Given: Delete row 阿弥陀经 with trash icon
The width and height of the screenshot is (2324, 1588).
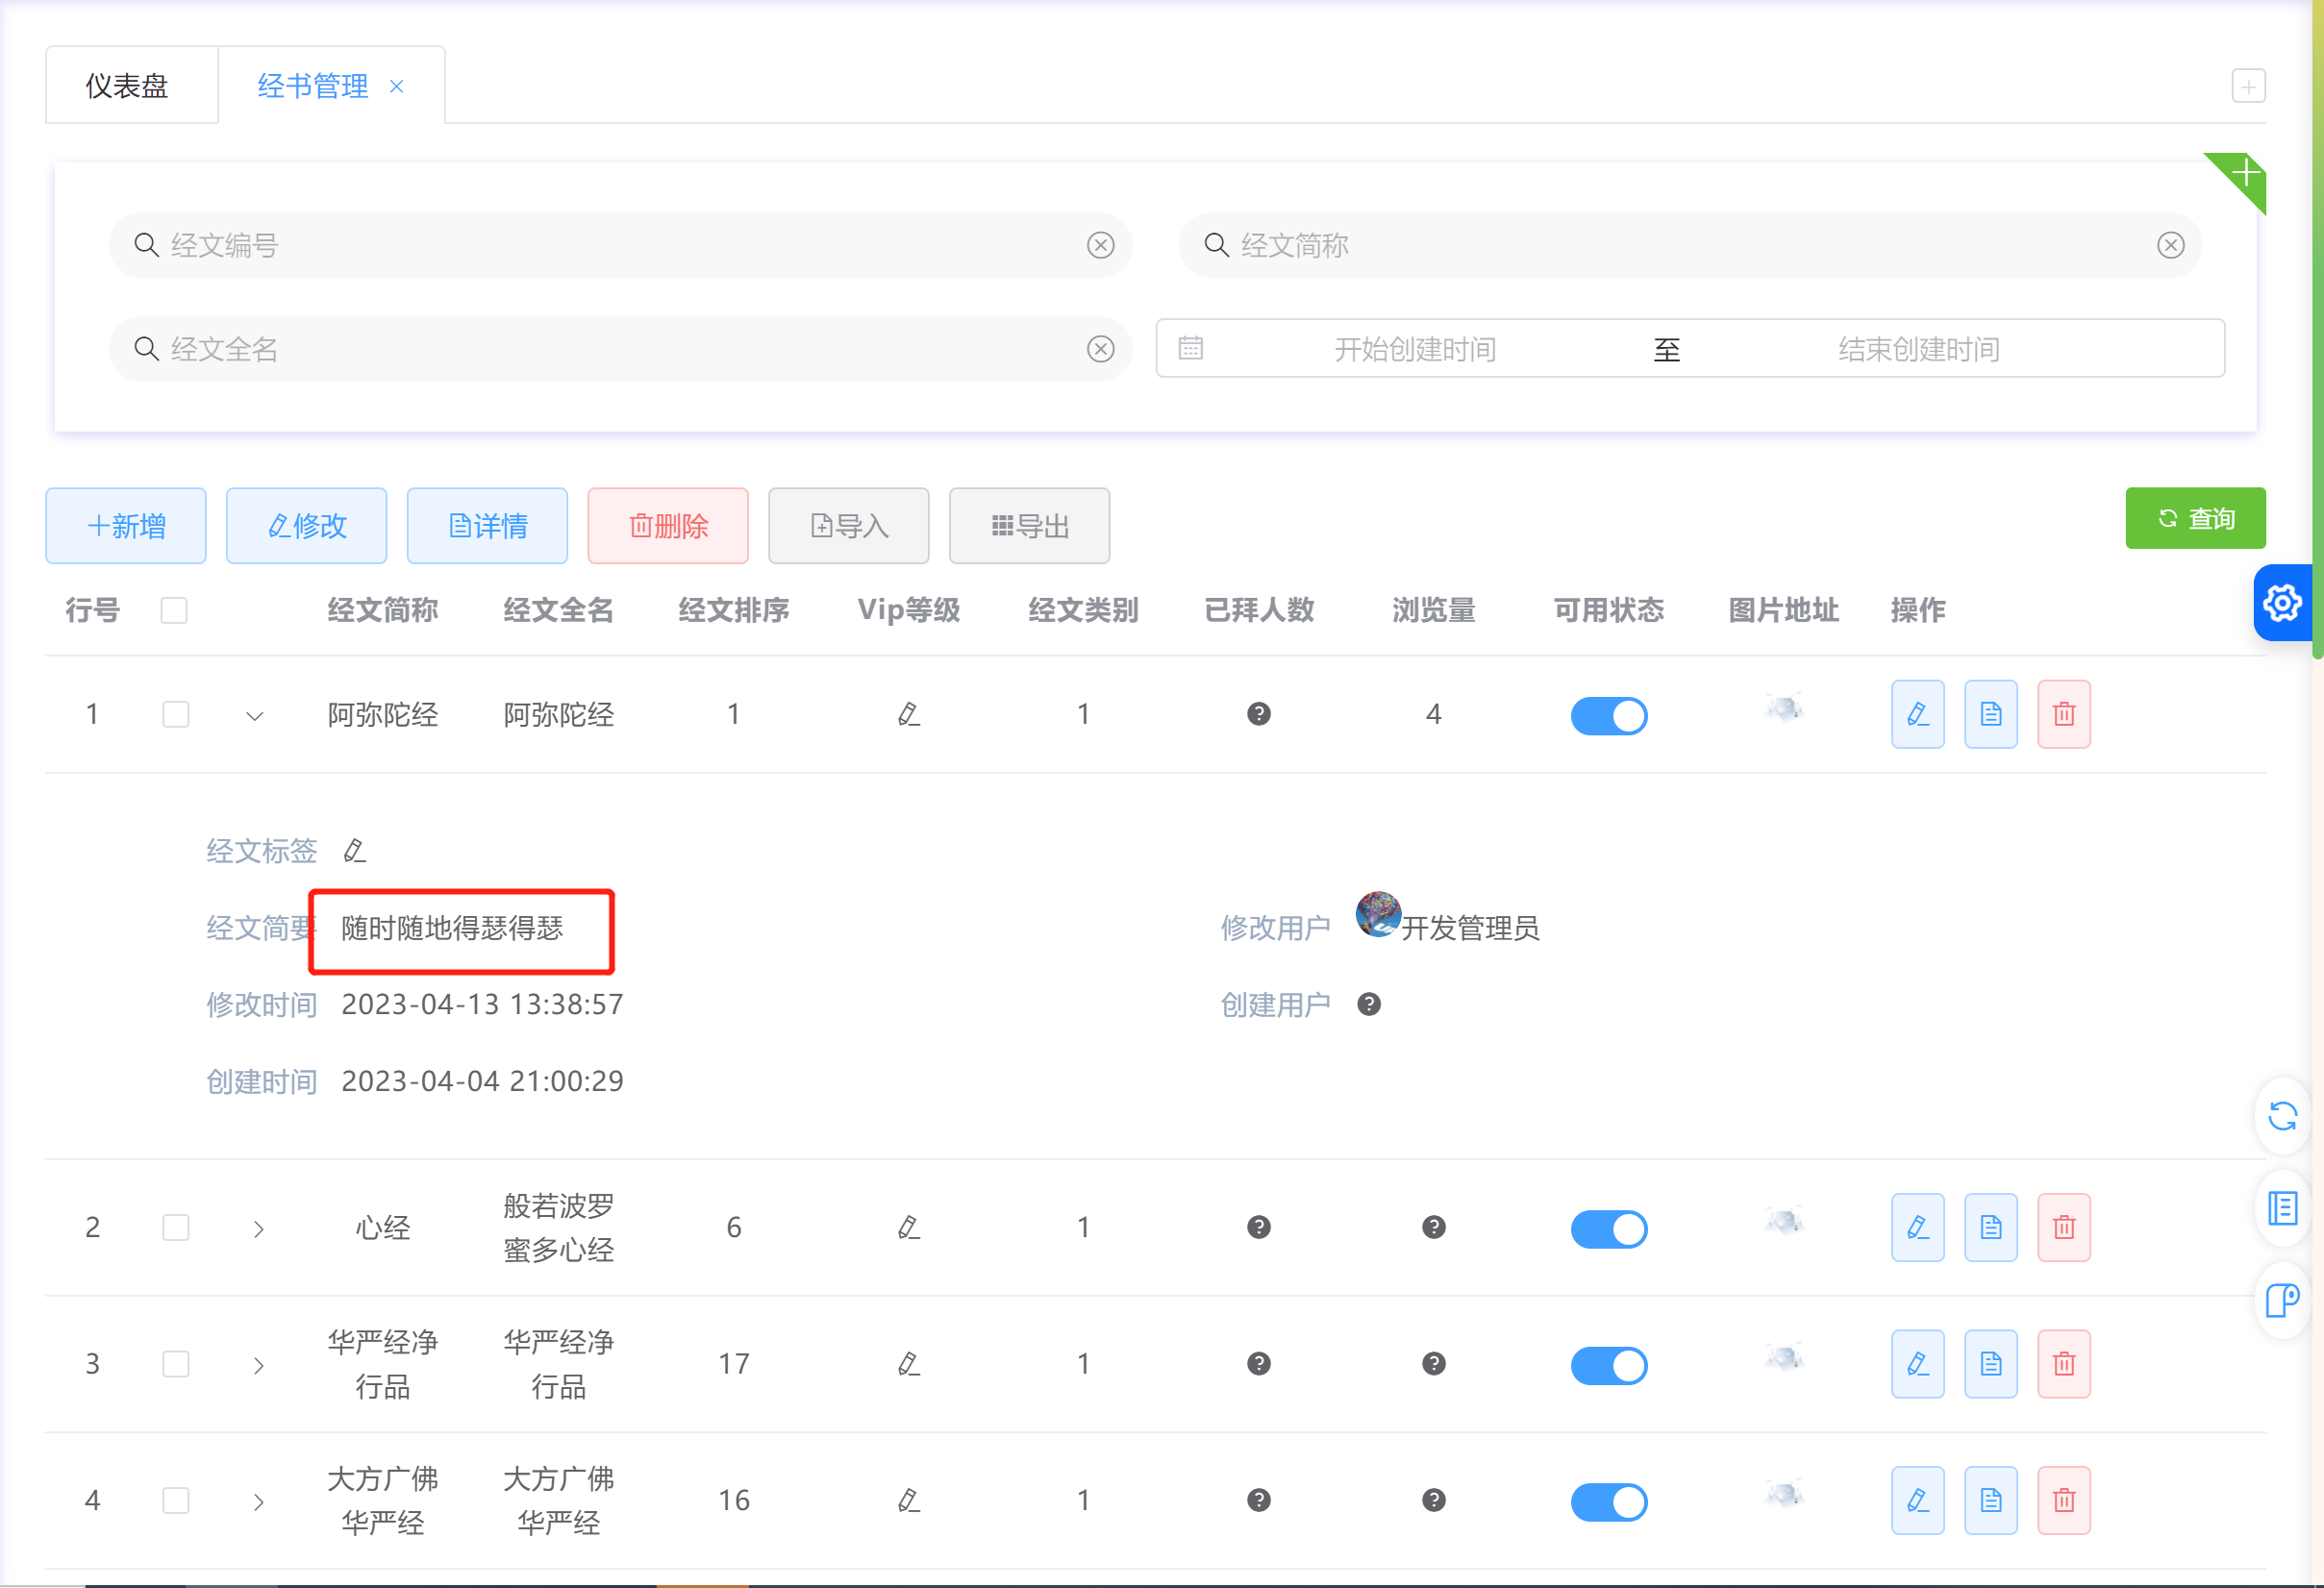Looking at the screenshot, I should pos(2064,714).
